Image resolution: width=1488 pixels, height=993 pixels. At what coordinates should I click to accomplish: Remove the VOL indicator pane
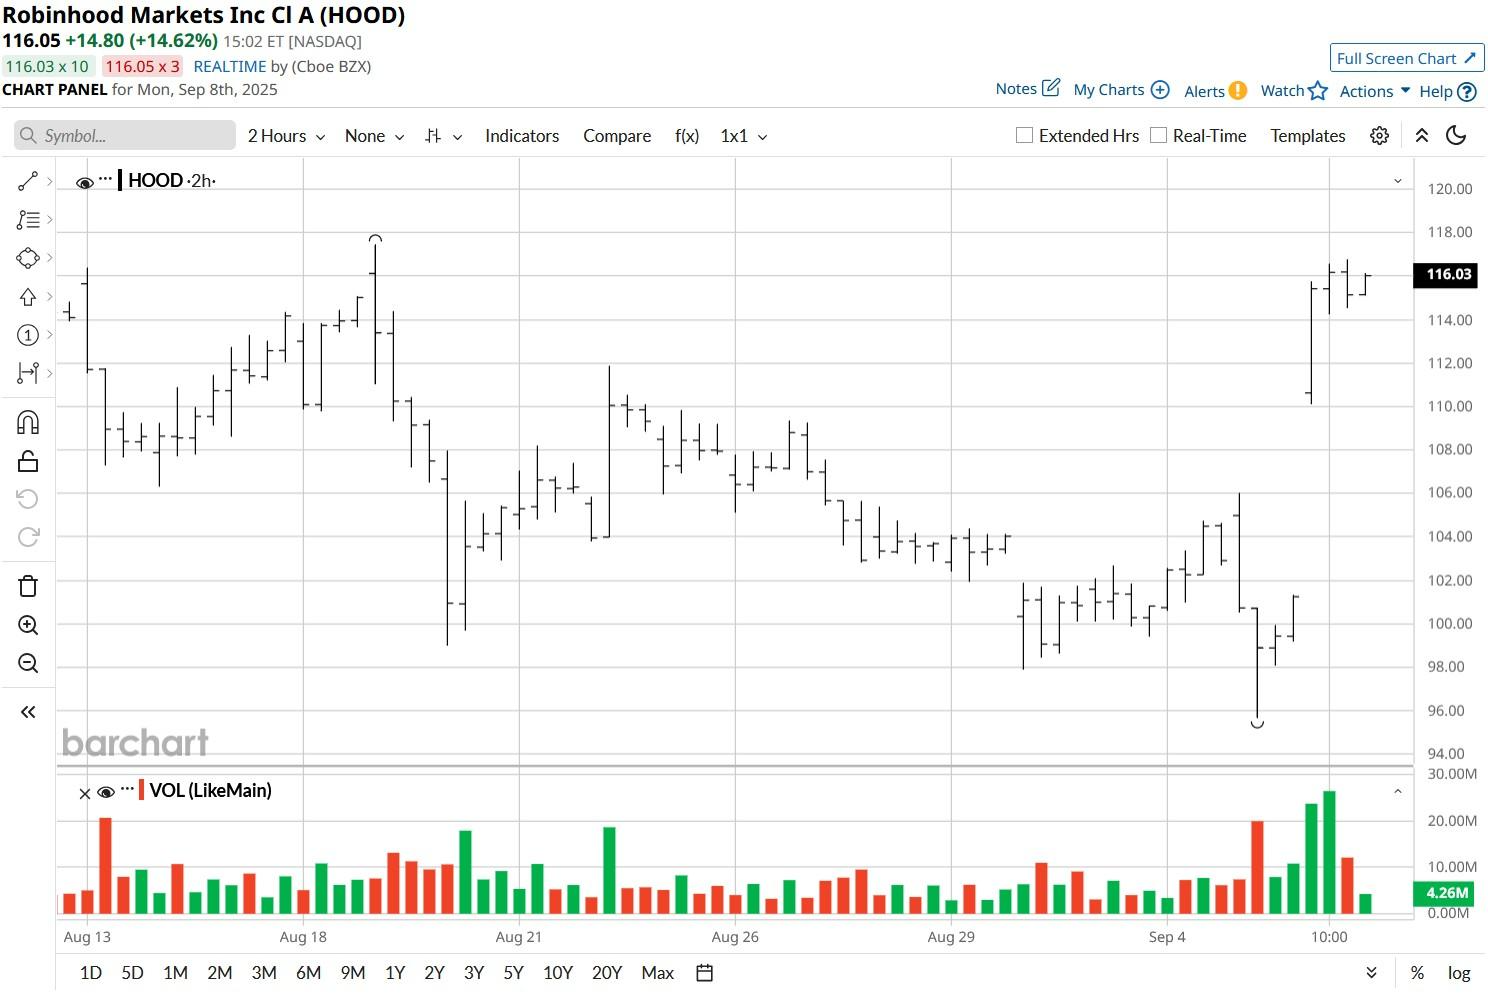[x=85, y=793]
